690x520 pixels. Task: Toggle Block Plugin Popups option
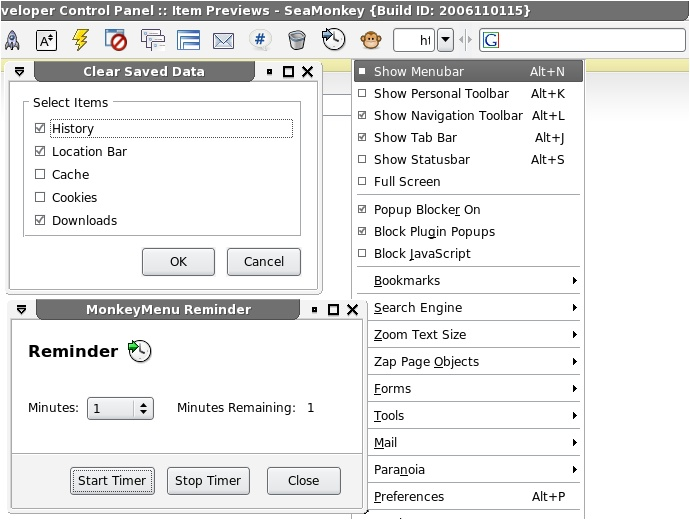click(x=468, y=231)
